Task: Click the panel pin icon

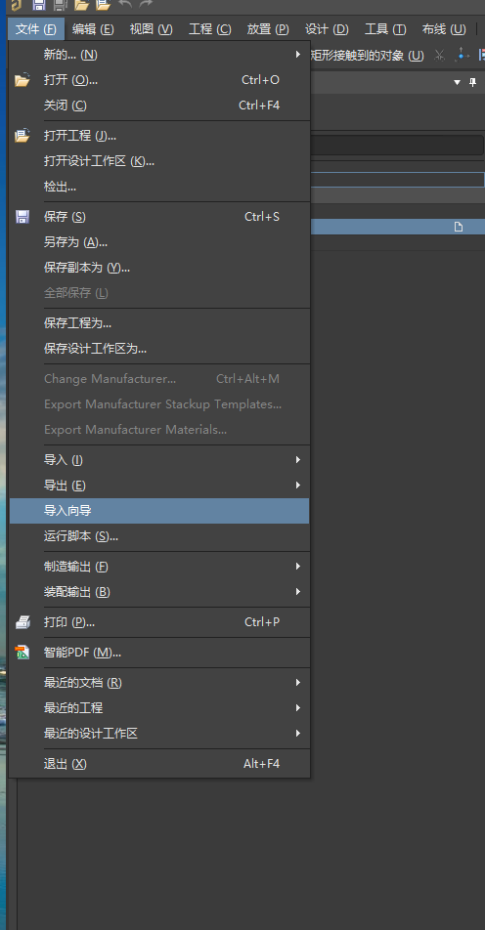Action: point(473,83)
